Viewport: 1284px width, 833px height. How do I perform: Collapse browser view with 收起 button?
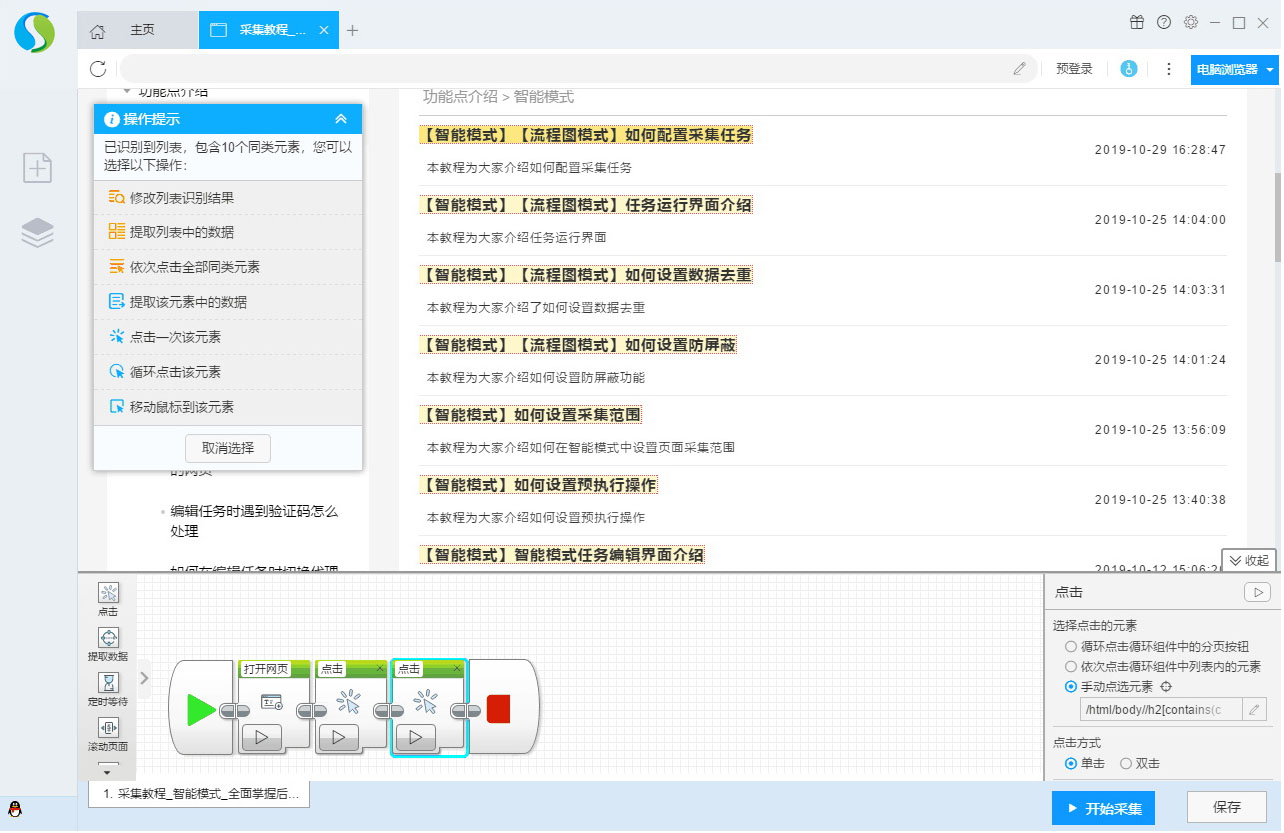pos(1248,561)
